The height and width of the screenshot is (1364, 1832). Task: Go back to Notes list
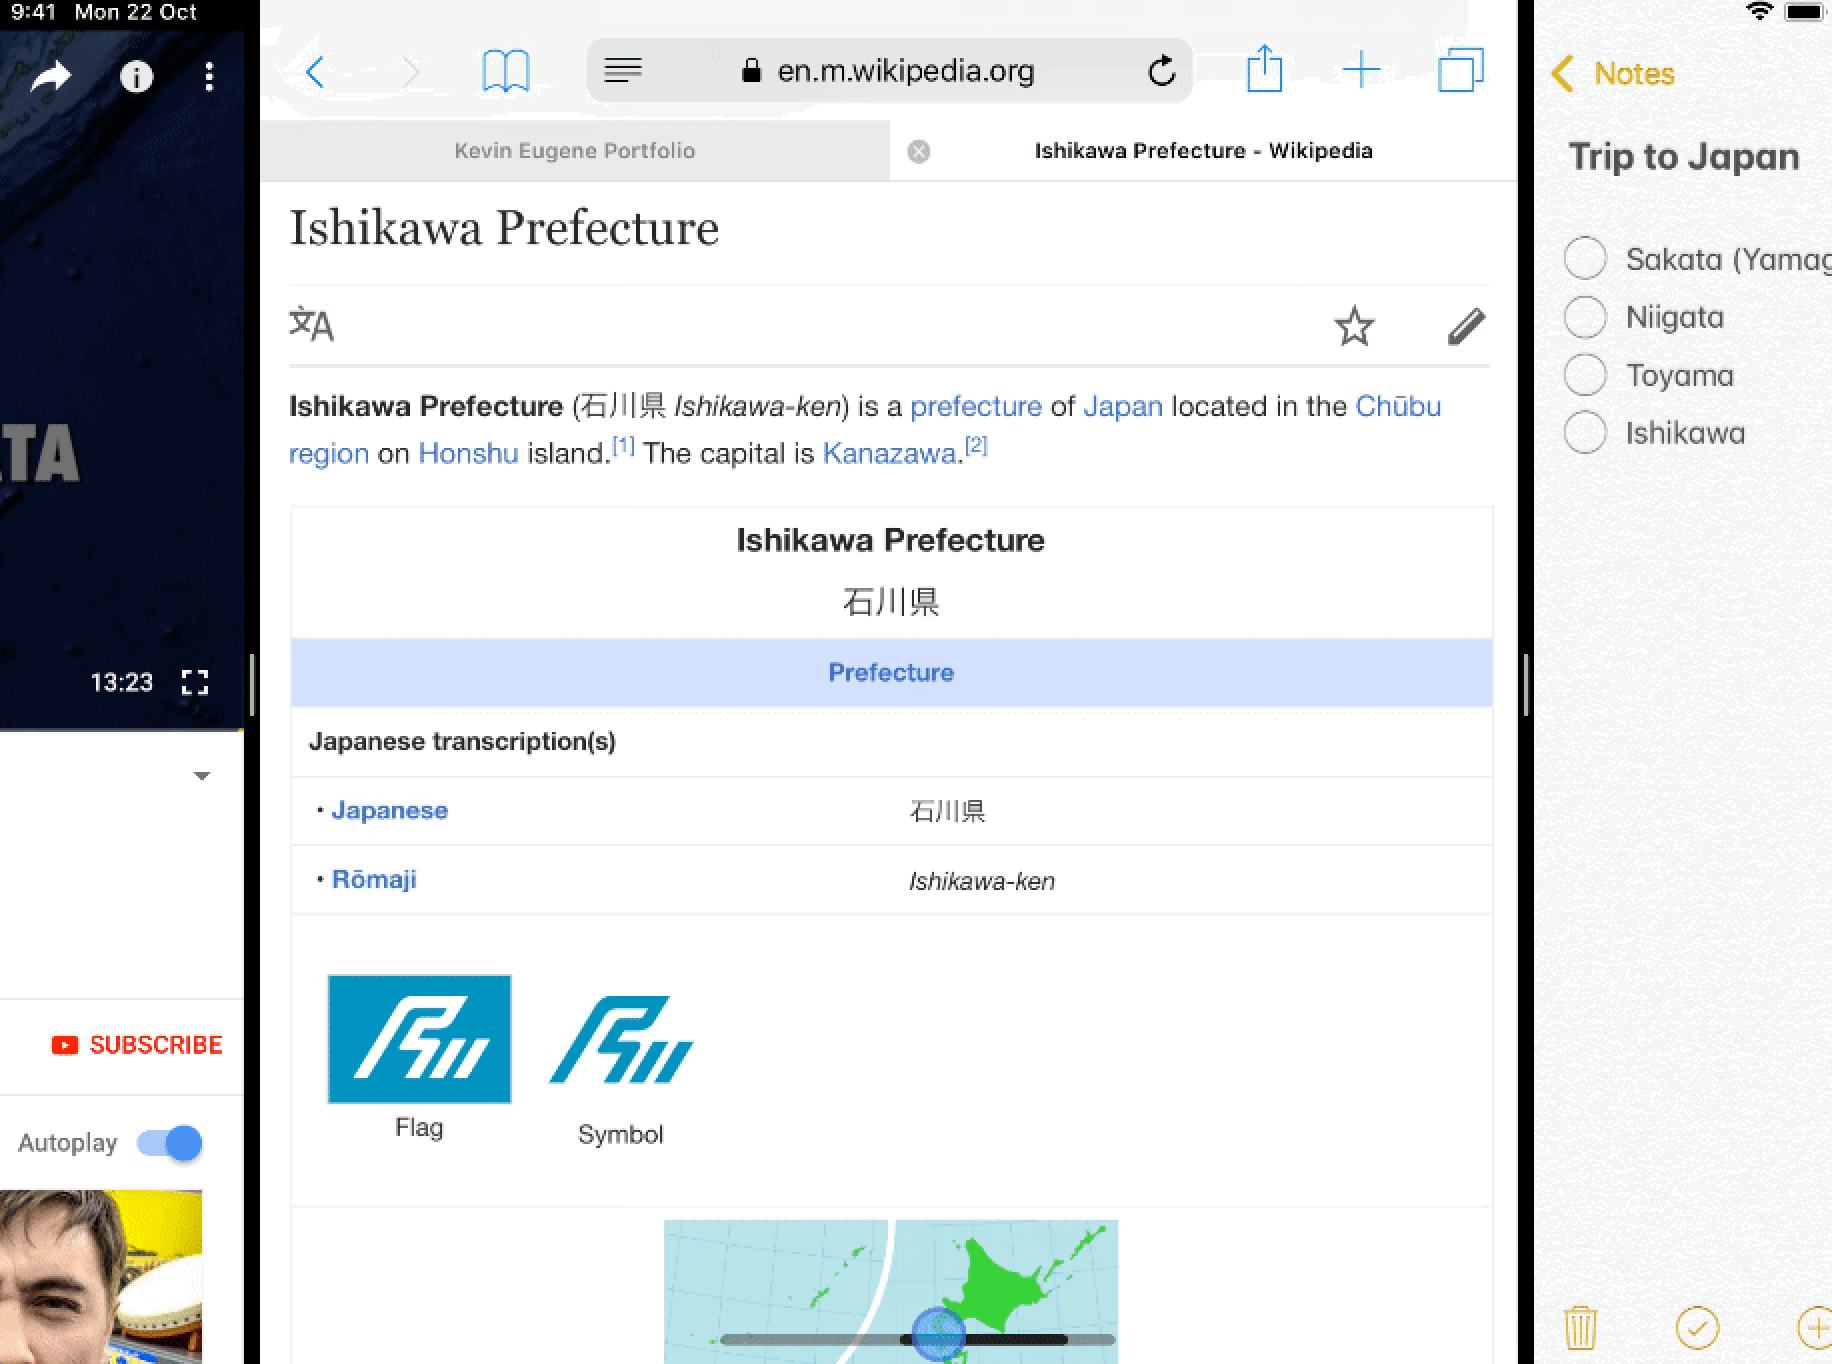pos(1612,74)
